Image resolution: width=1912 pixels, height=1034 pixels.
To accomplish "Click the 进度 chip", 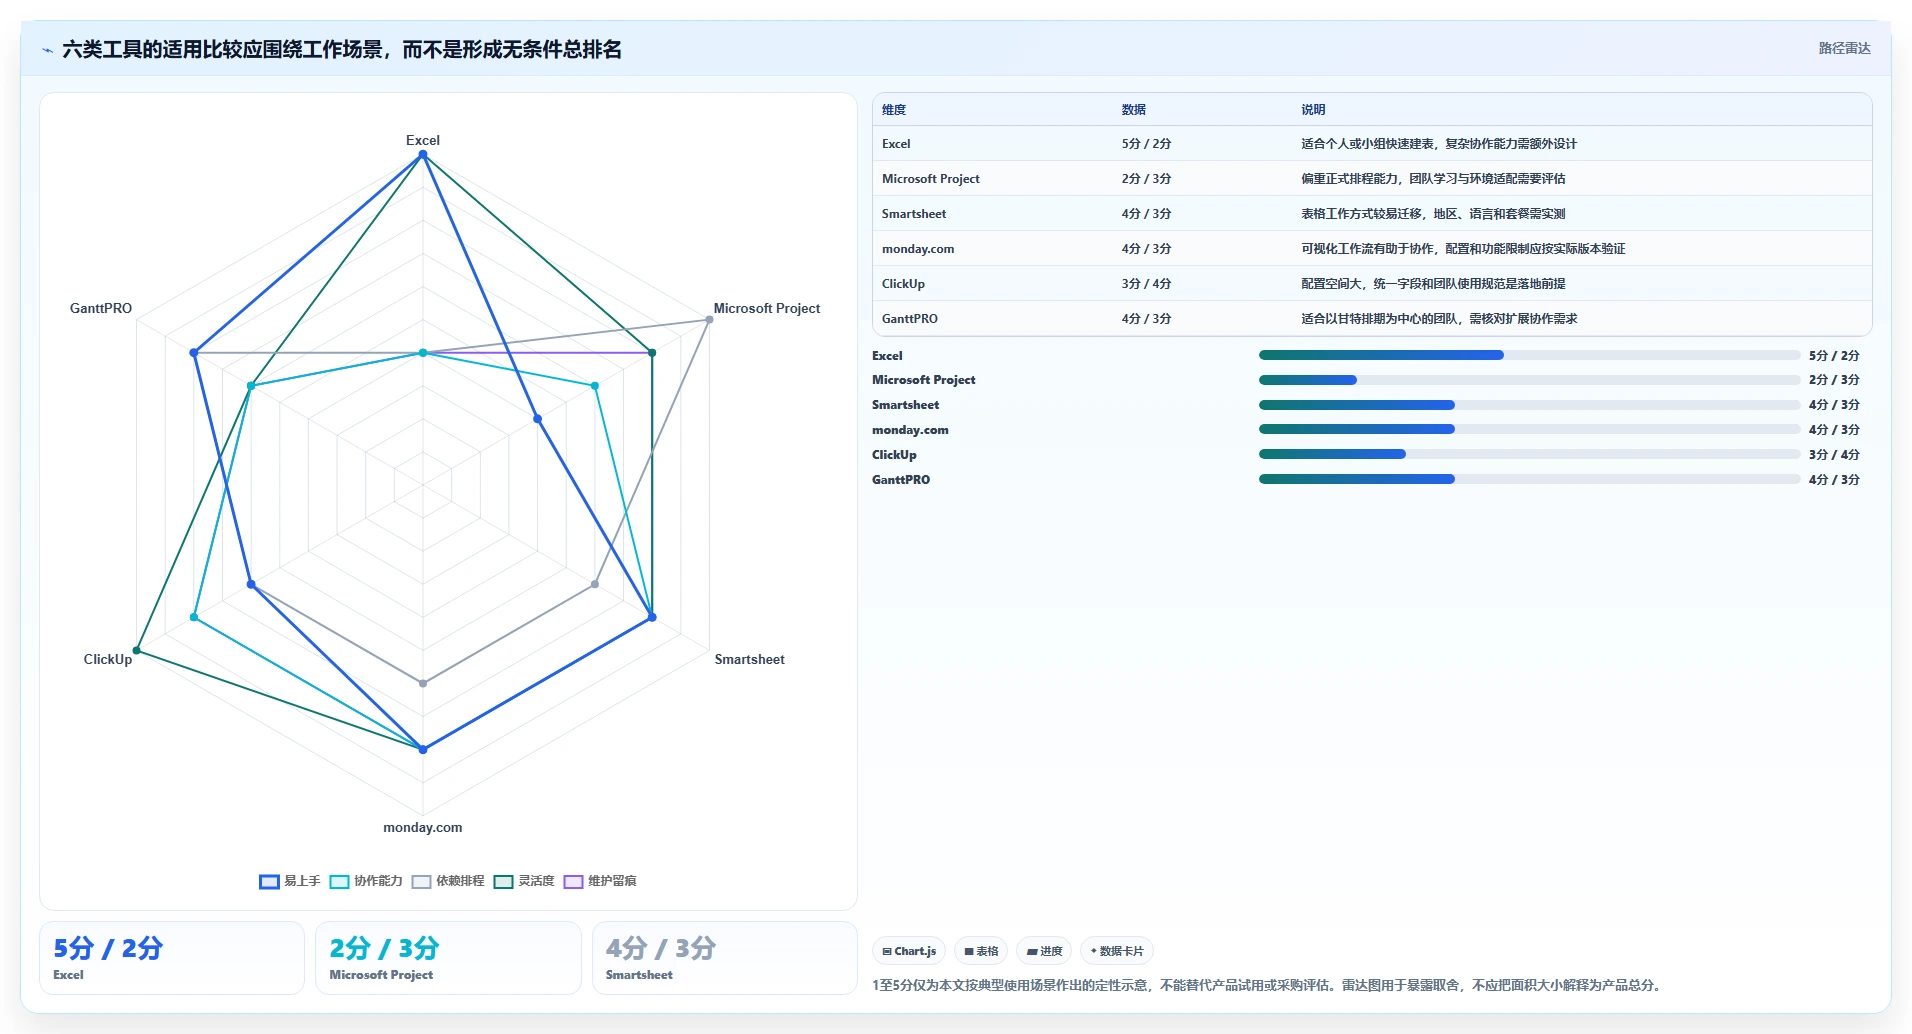I will tap(1044, 951).
